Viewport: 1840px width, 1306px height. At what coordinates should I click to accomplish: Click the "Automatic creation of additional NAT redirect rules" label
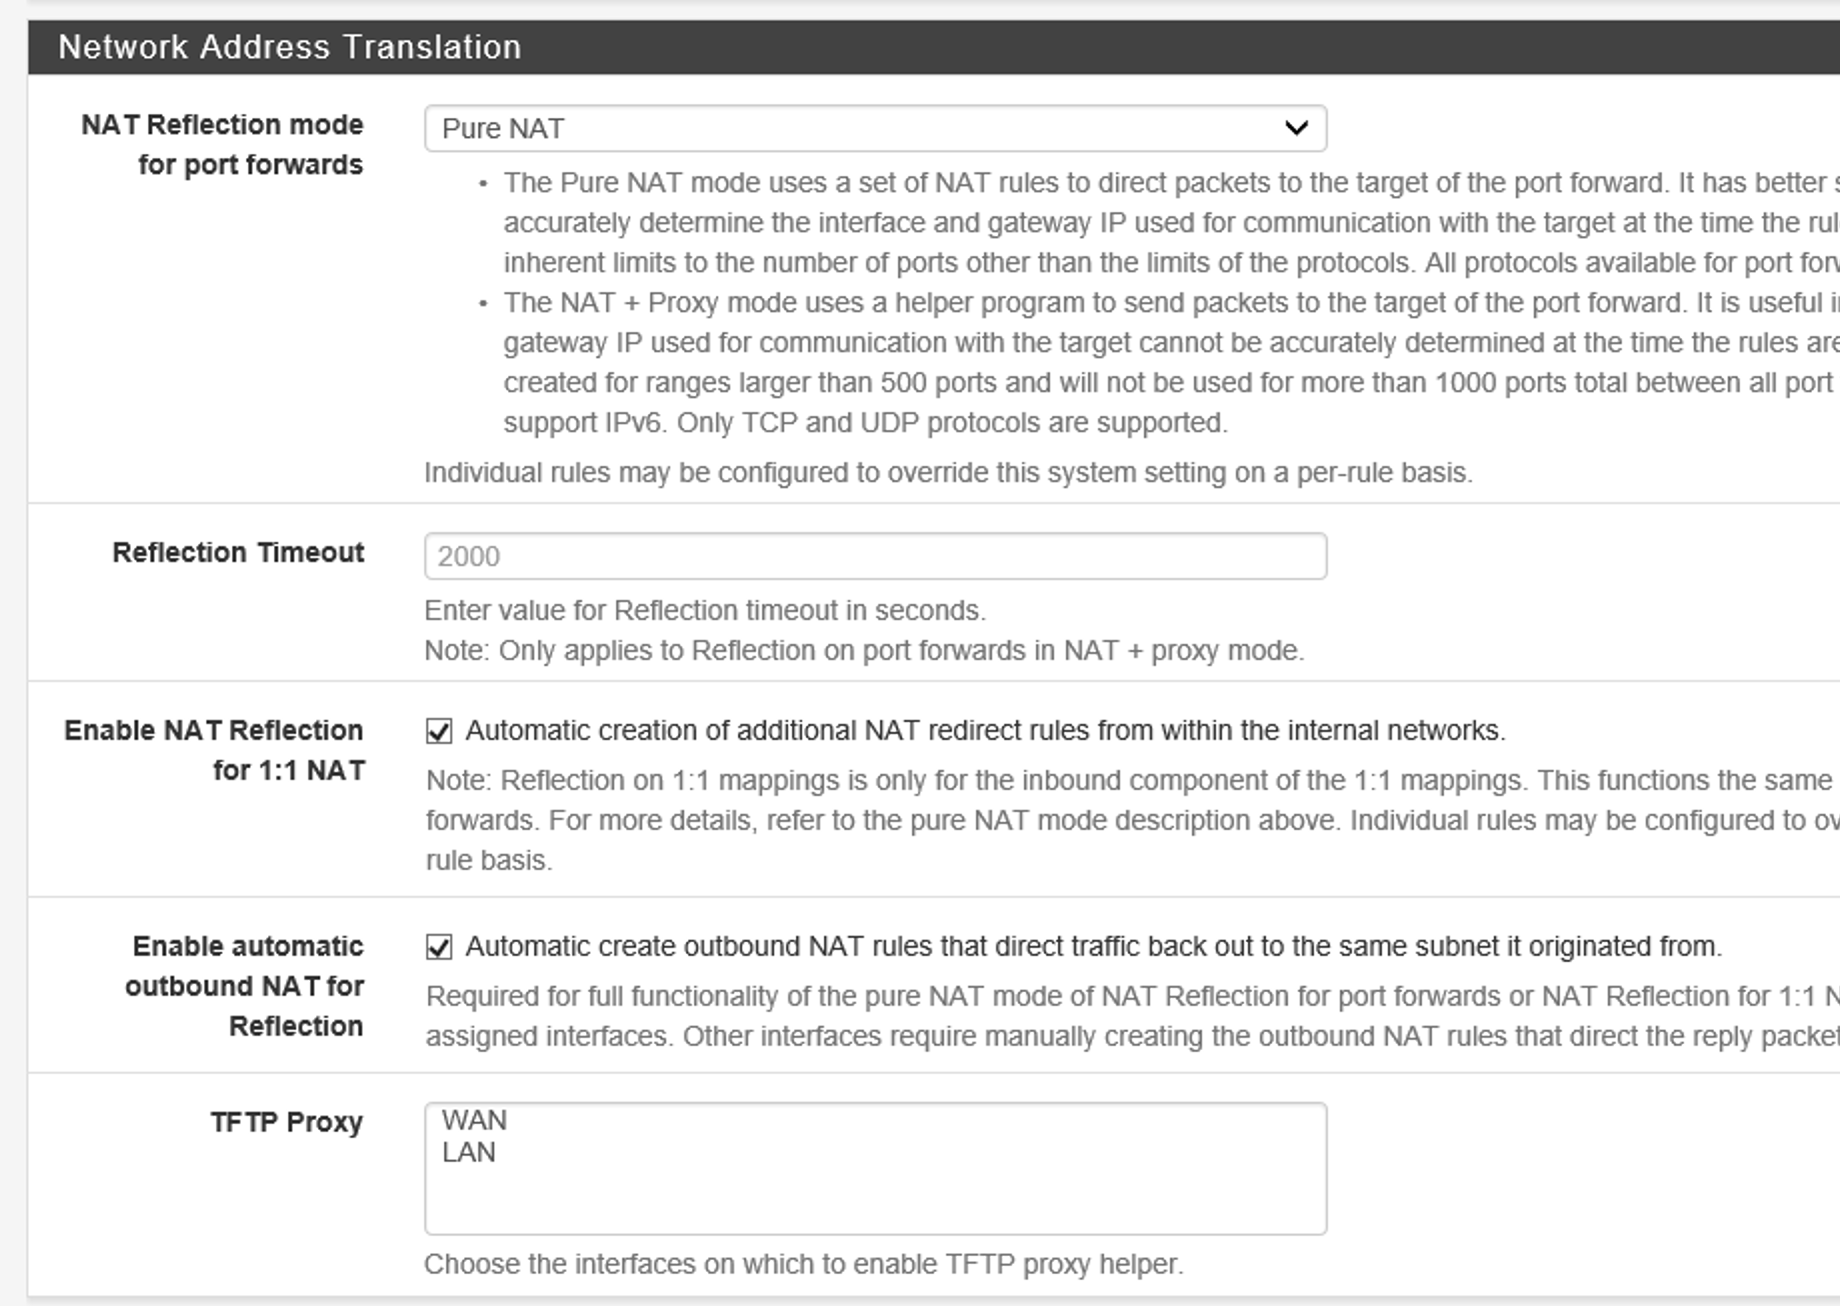pyautogui.click(x=985, y=731)
